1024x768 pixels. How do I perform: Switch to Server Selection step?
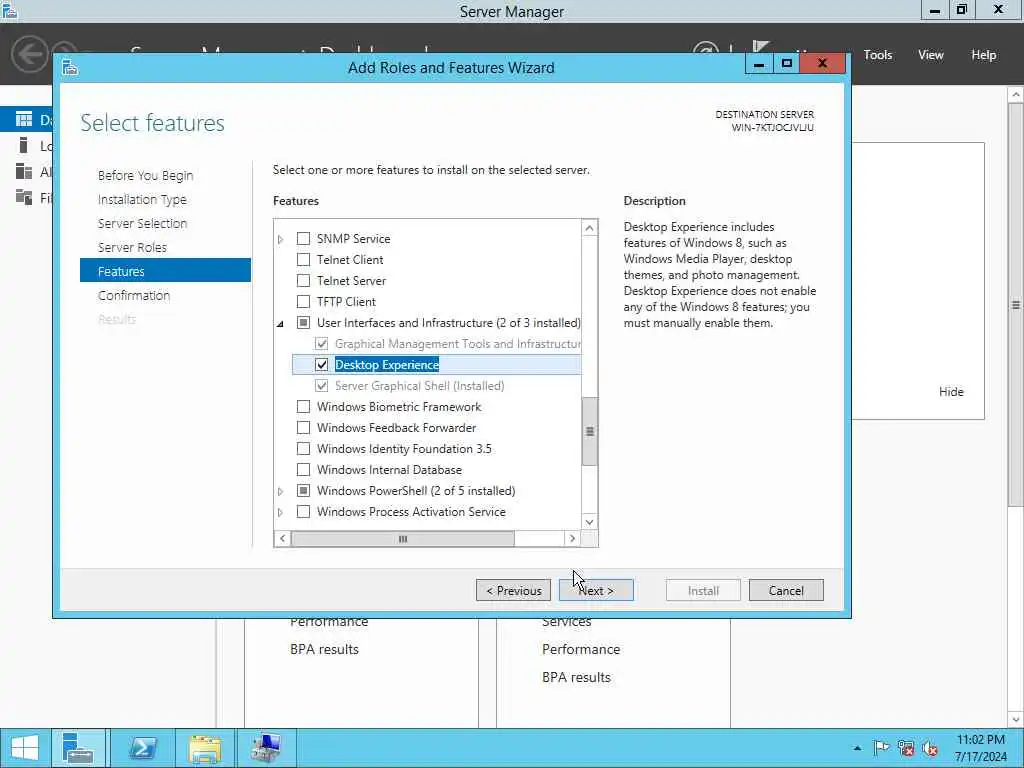142,223
